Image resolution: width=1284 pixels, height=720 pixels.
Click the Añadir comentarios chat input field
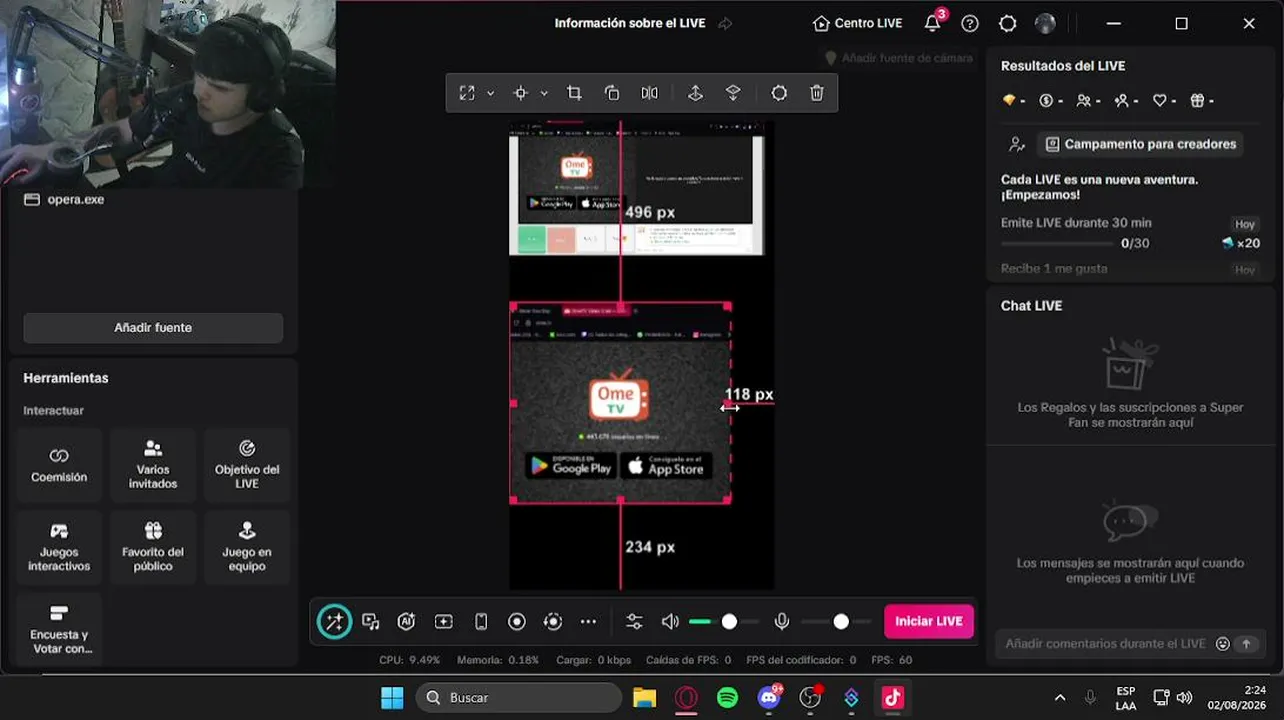click(1105, 644)
